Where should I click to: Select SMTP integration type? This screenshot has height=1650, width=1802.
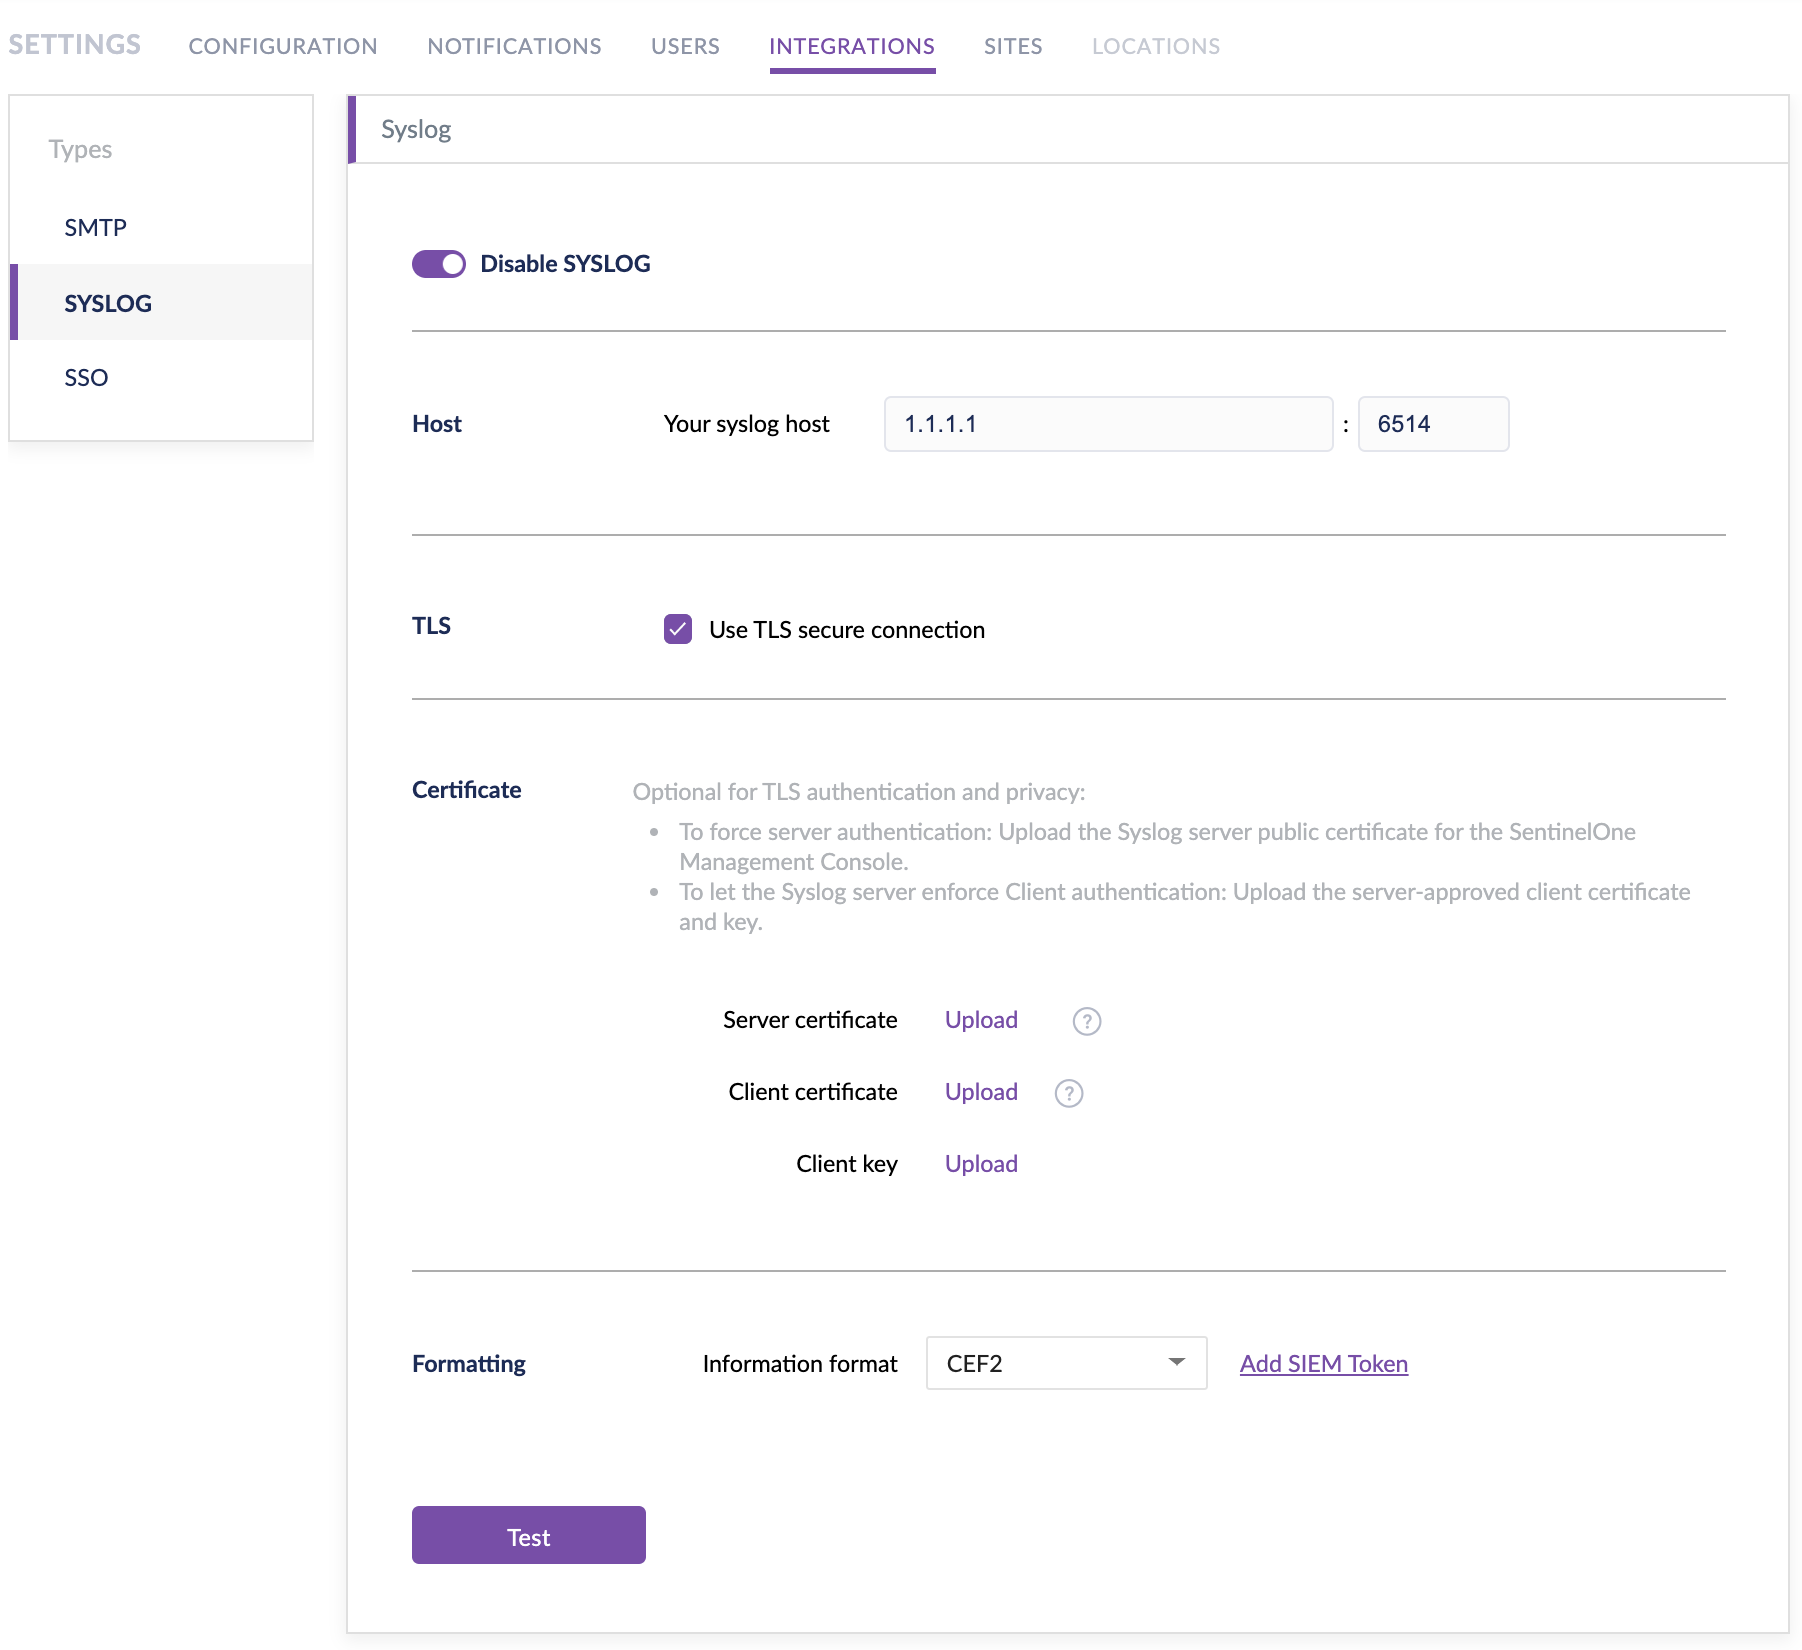tap(161, 227)
